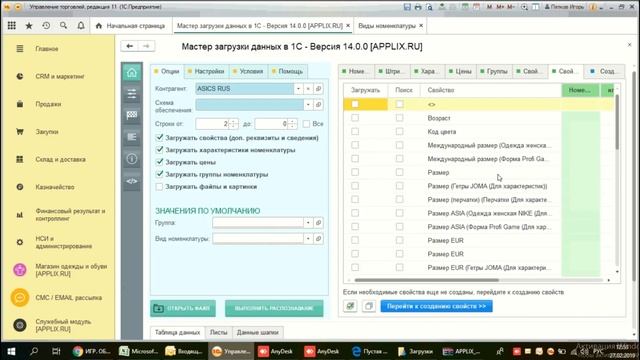Screen dimensions: 640x360
Task: Switch to Цены tab
Action: tap(460, 71)
